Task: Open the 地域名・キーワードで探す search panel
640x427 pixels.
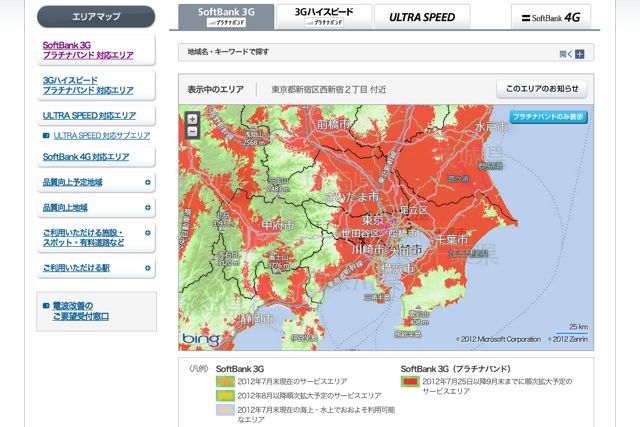Action: point(386,52)
